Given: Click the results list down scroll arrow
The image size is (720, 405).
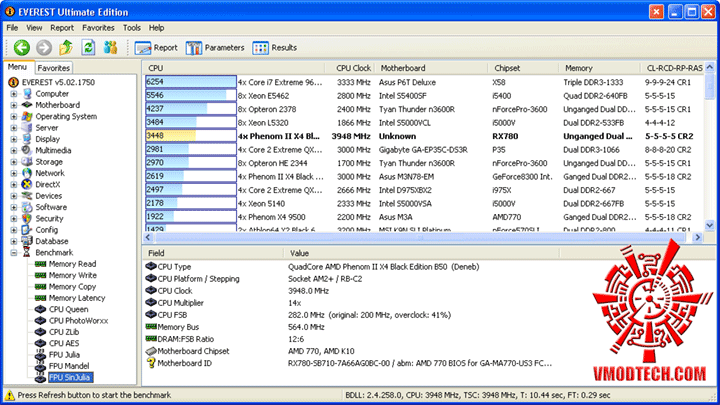Looking at the screenshot, I should [710, 225].
